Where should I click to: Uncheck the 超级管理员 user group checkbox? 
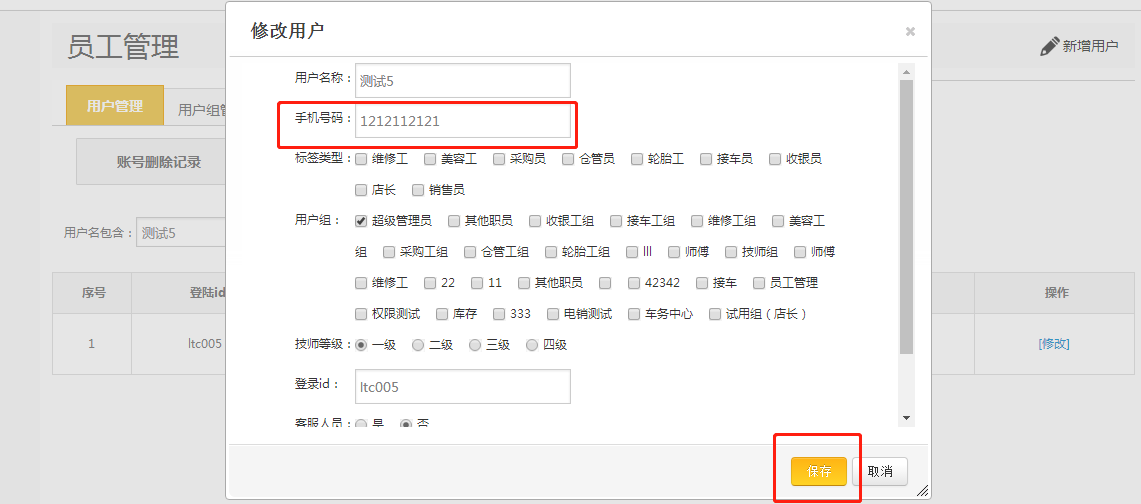coord(362,221)
